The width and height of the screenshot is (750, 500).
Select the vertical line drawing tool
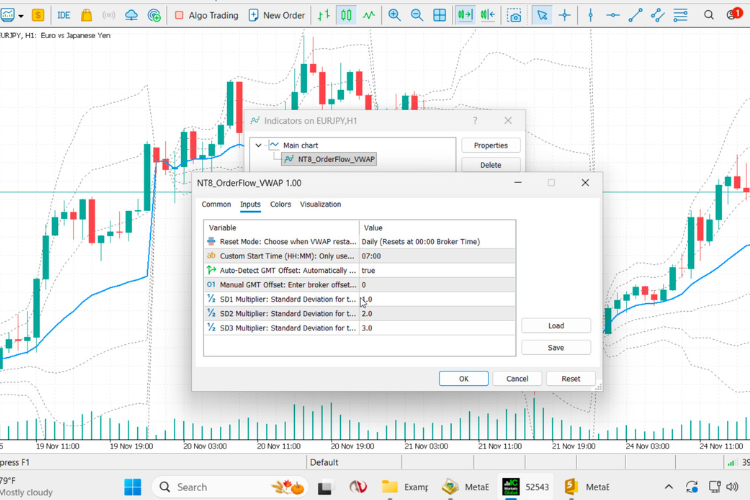(590, 15)
